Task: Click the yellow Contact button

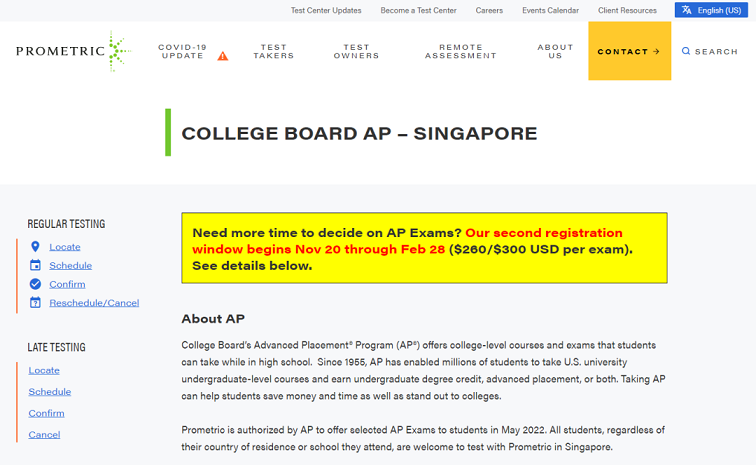Action: click(x=630, y=51)
